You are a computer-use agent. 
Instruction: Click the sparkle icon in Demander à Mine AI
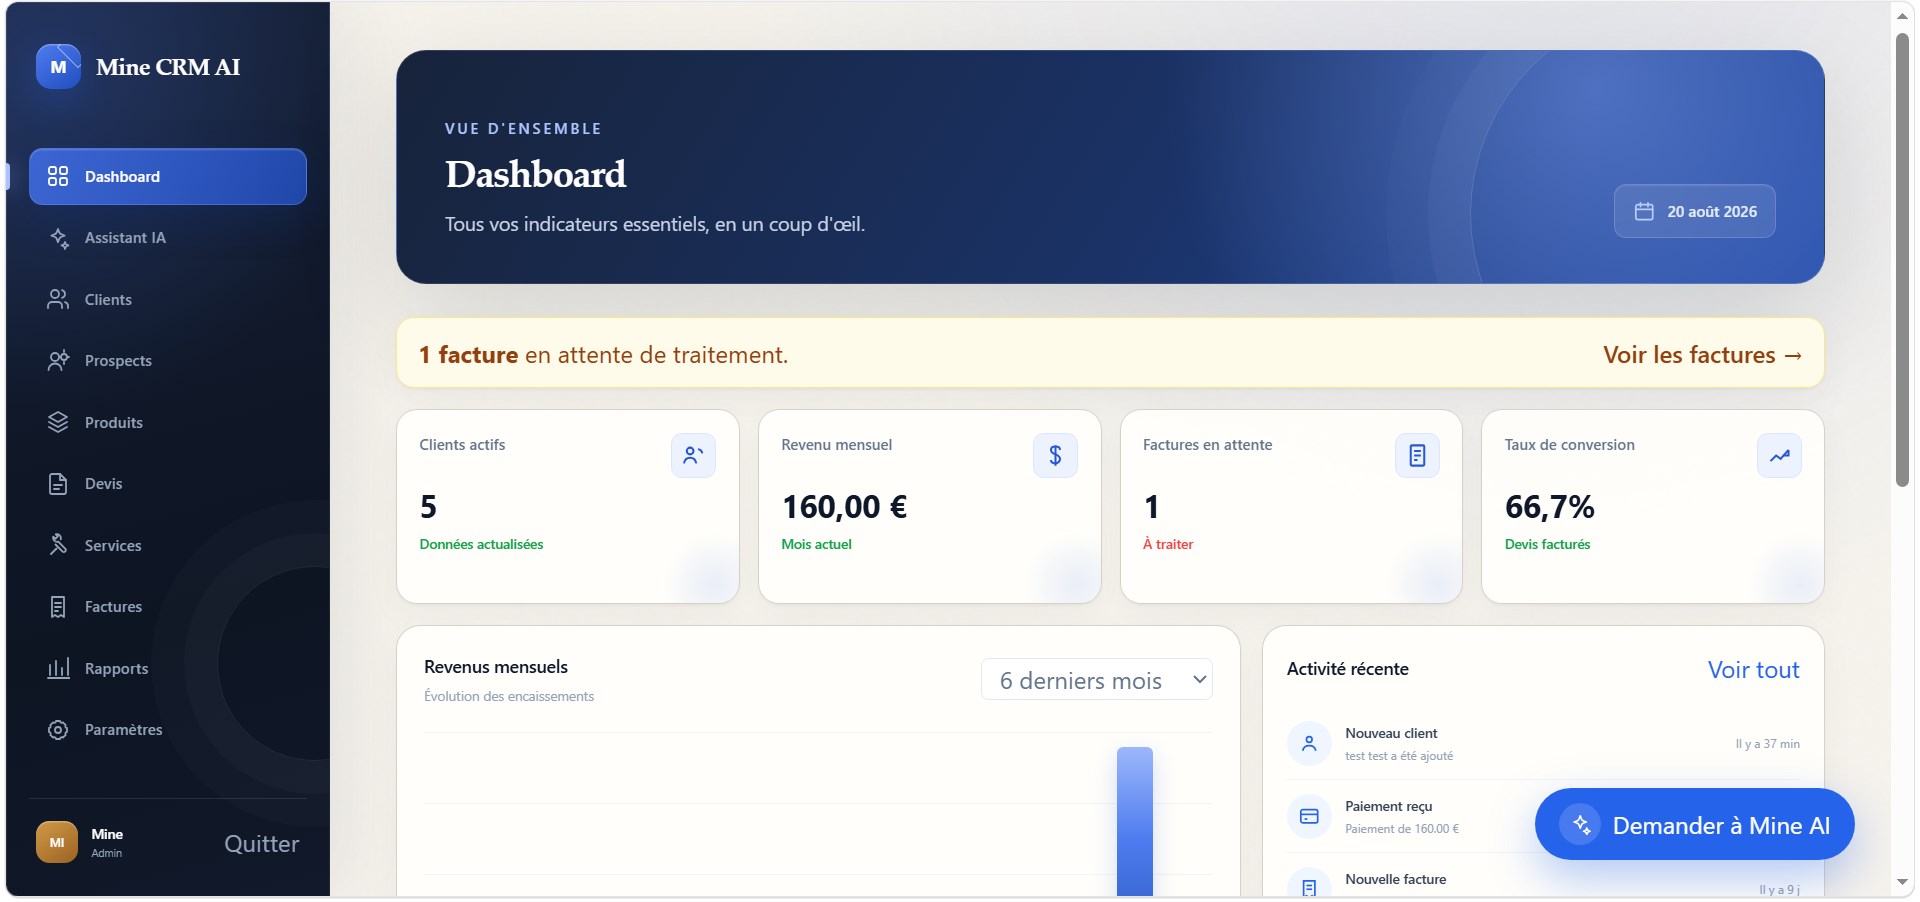[x=1581, y=825]
